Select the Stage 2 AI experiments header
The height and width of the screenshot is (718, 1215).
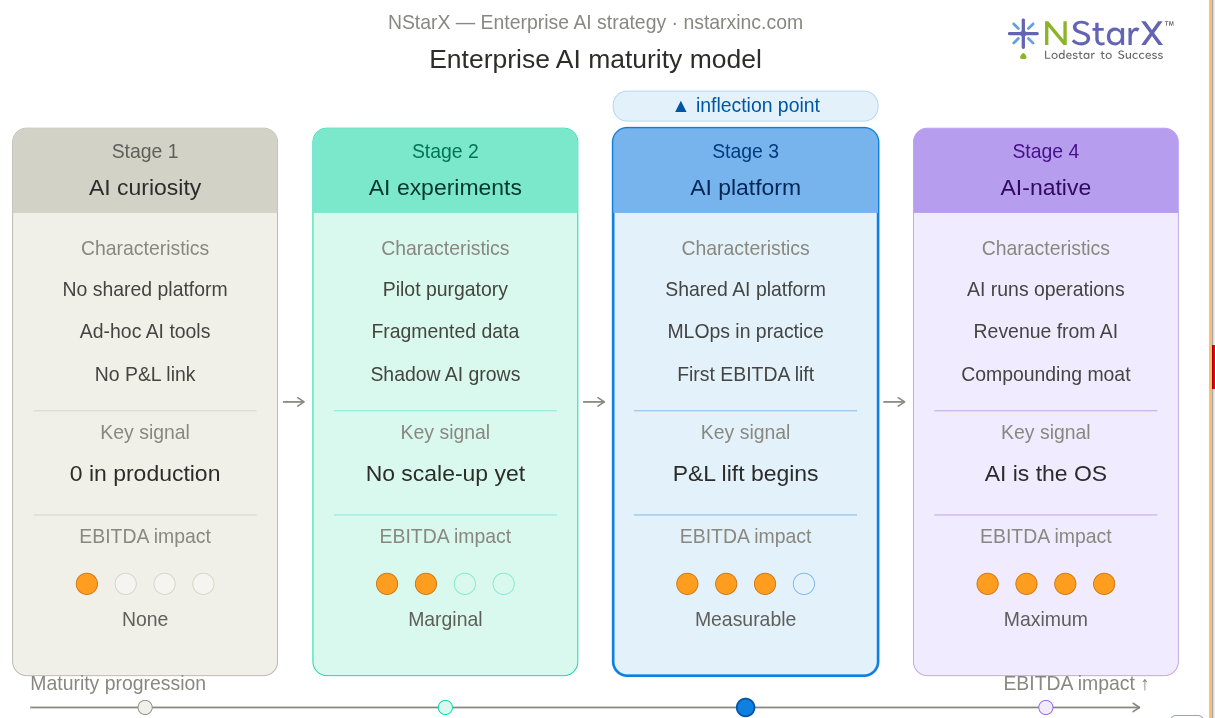tap(445, 171)
